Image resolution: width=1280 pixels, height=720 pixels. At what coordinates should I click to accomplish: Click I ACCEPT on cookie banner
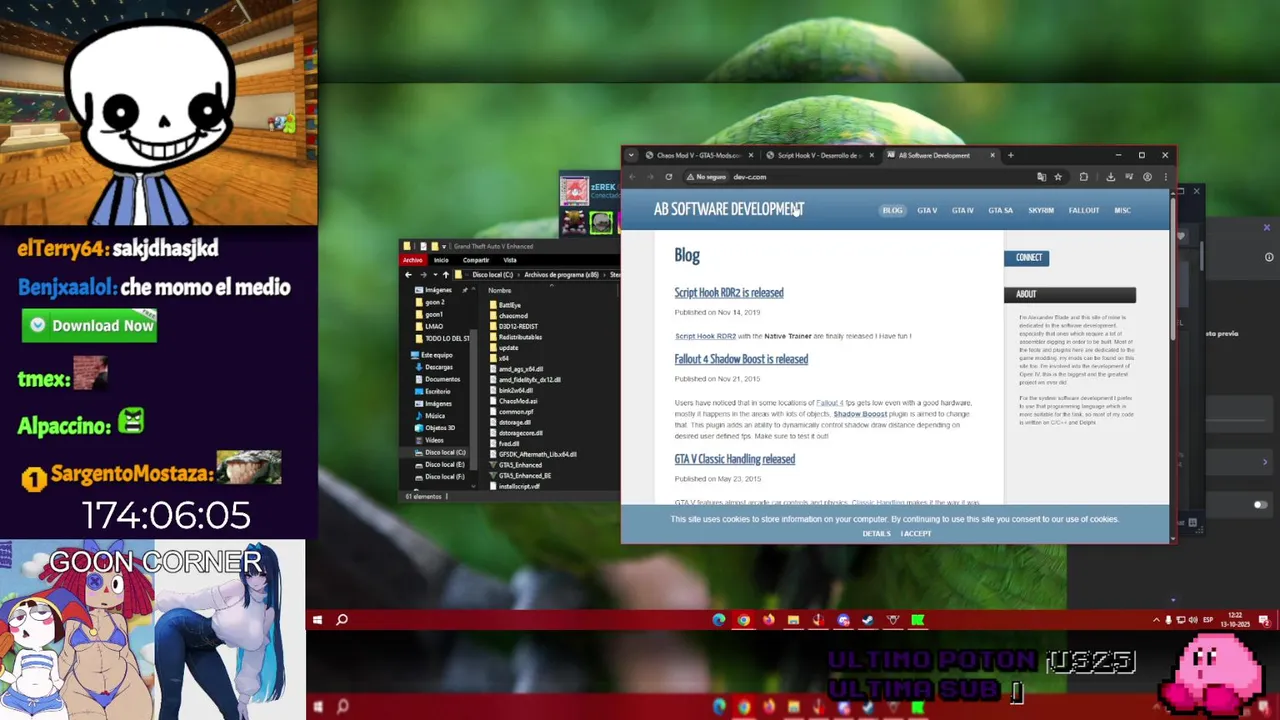point(916,534)
